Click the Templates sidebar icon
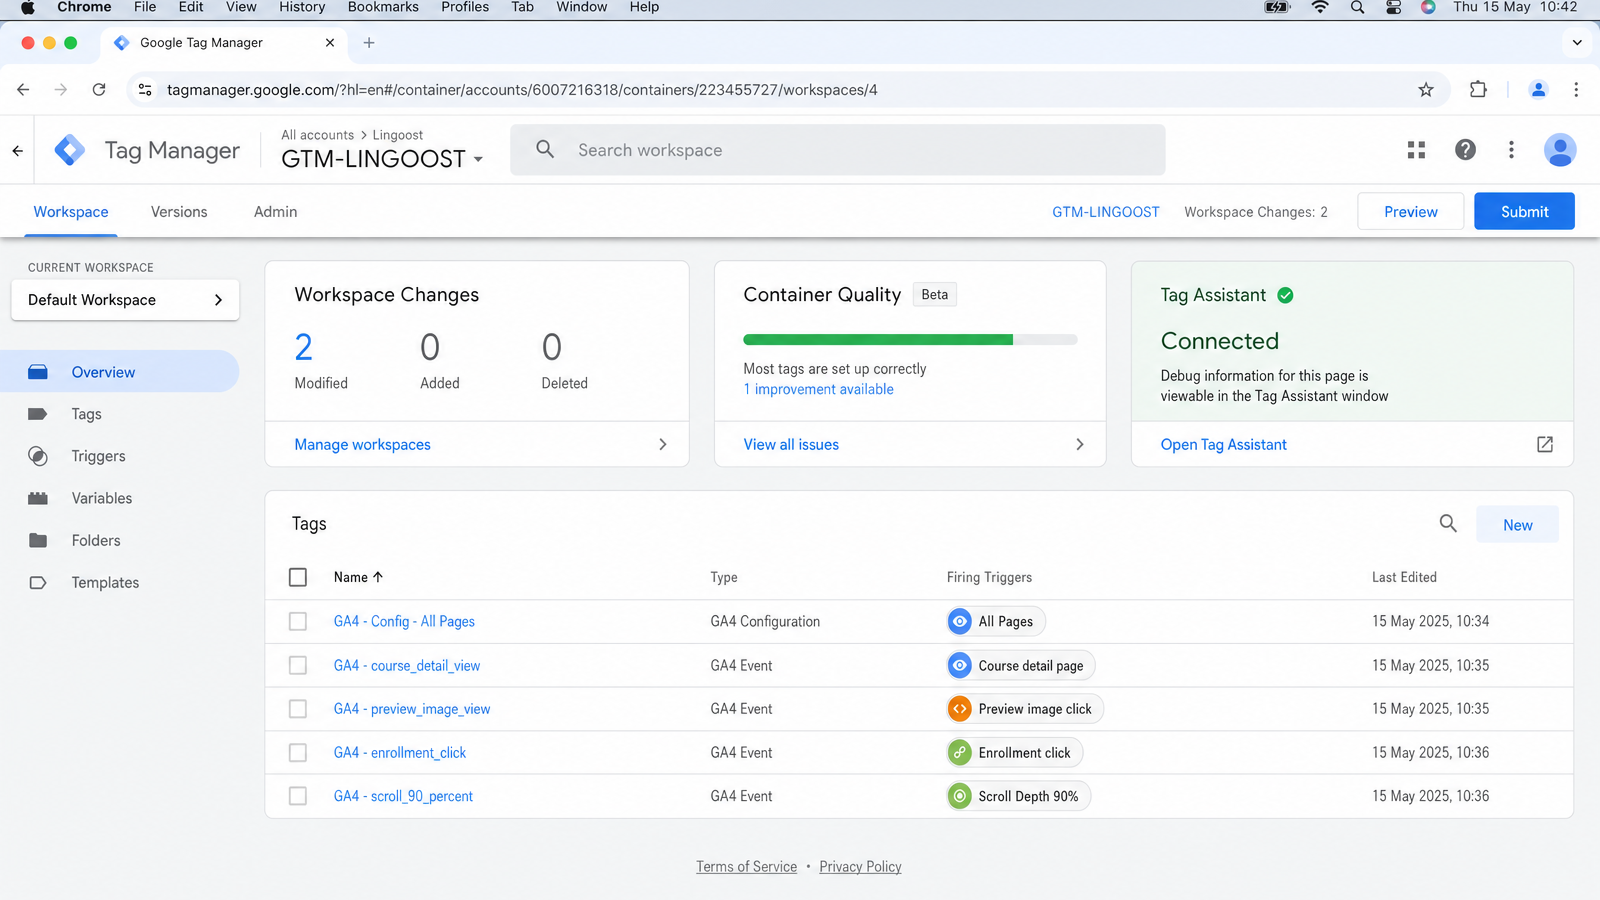 point(38,582)
